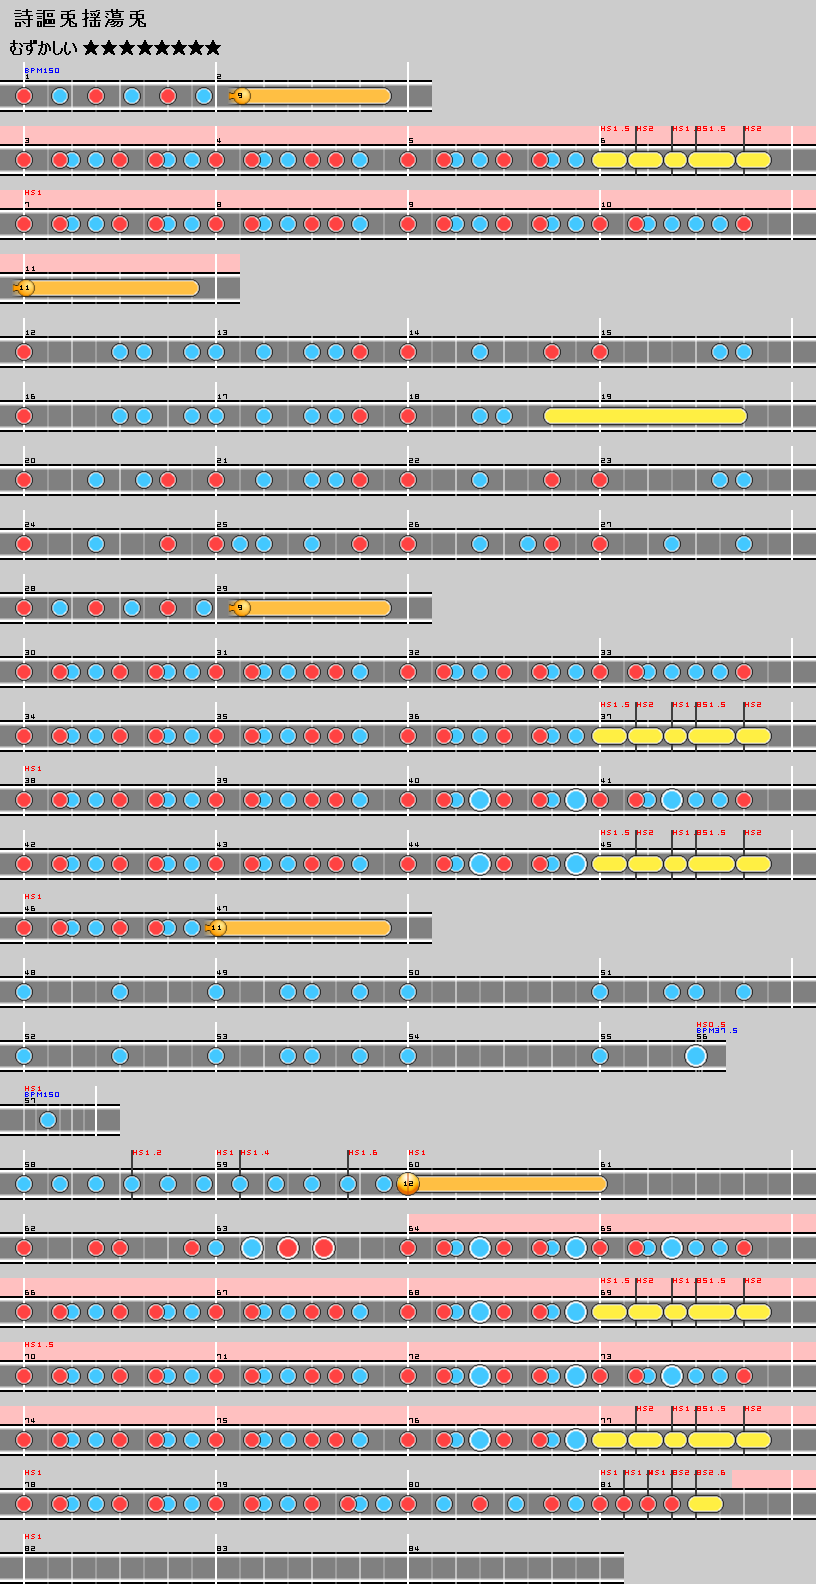Click the first red note in measure 1

(24, 96)
